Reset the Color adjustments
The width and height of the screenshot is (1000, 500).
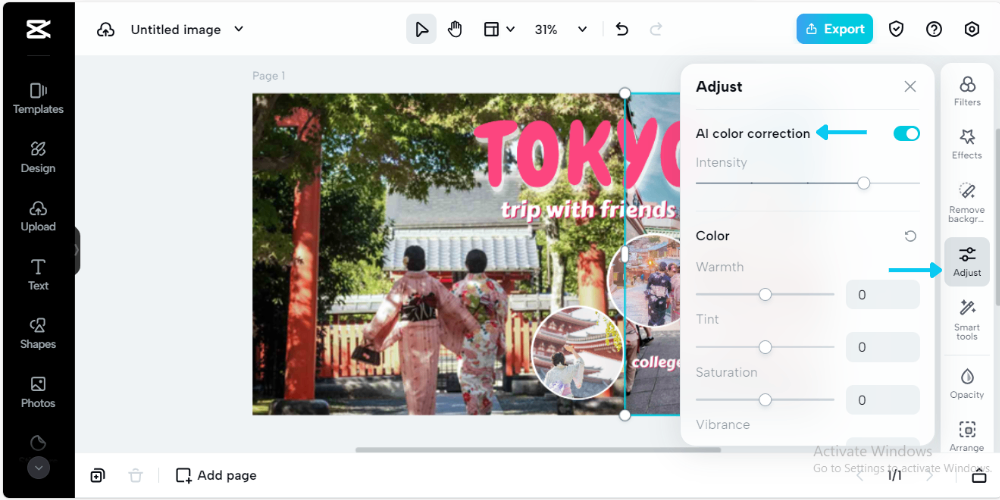pos(911,236)
